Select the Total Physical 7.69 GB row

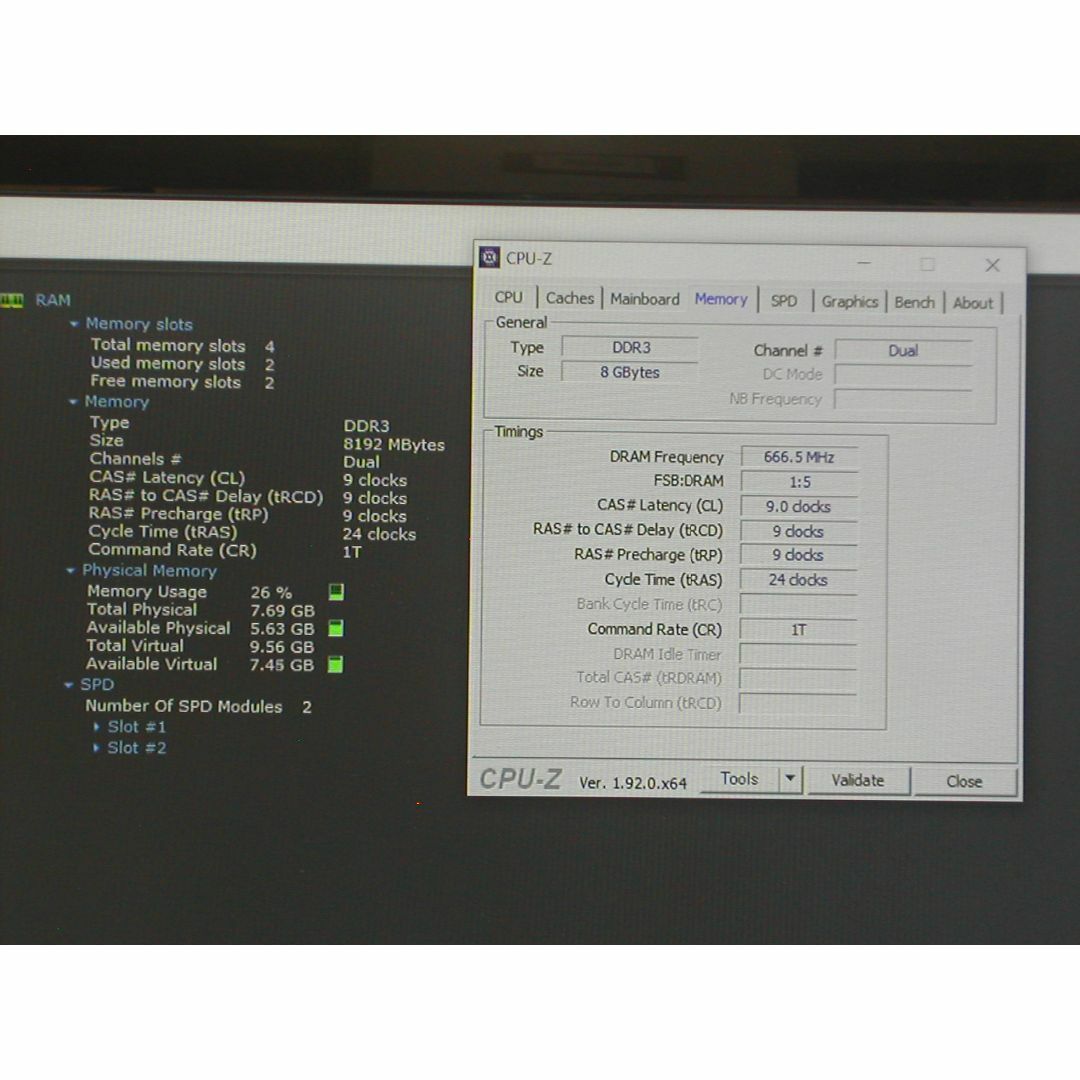coord(200,610)
